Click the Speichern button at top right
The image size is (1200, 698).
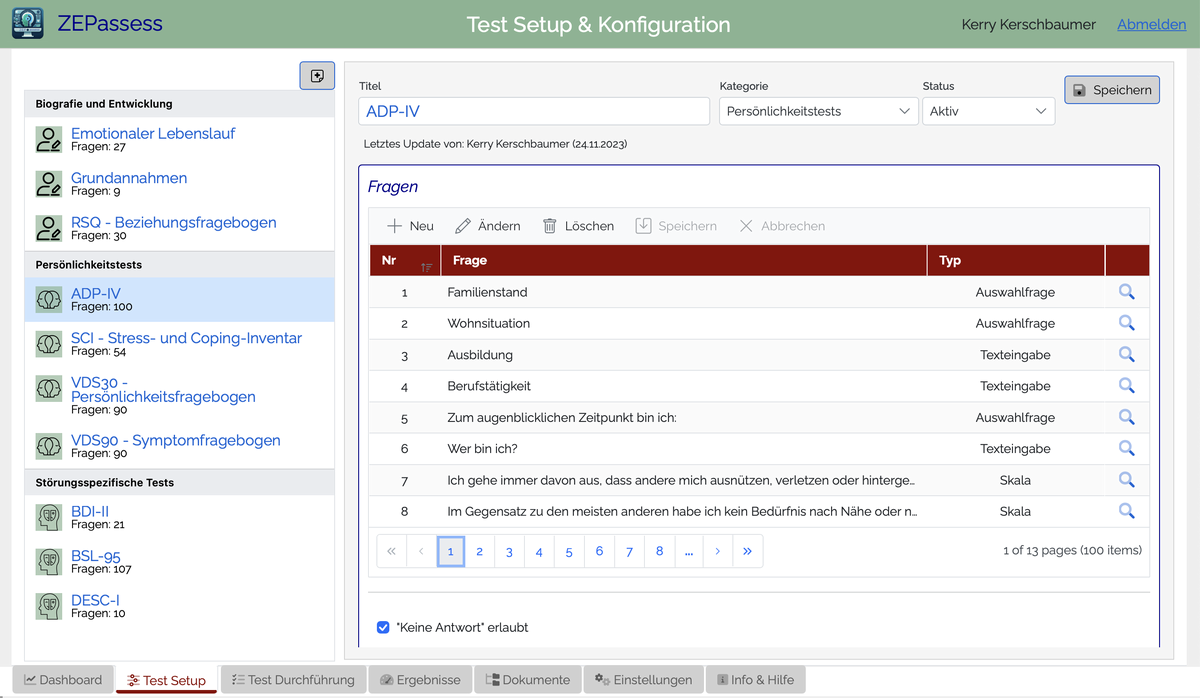click(x=1112, y=90)
